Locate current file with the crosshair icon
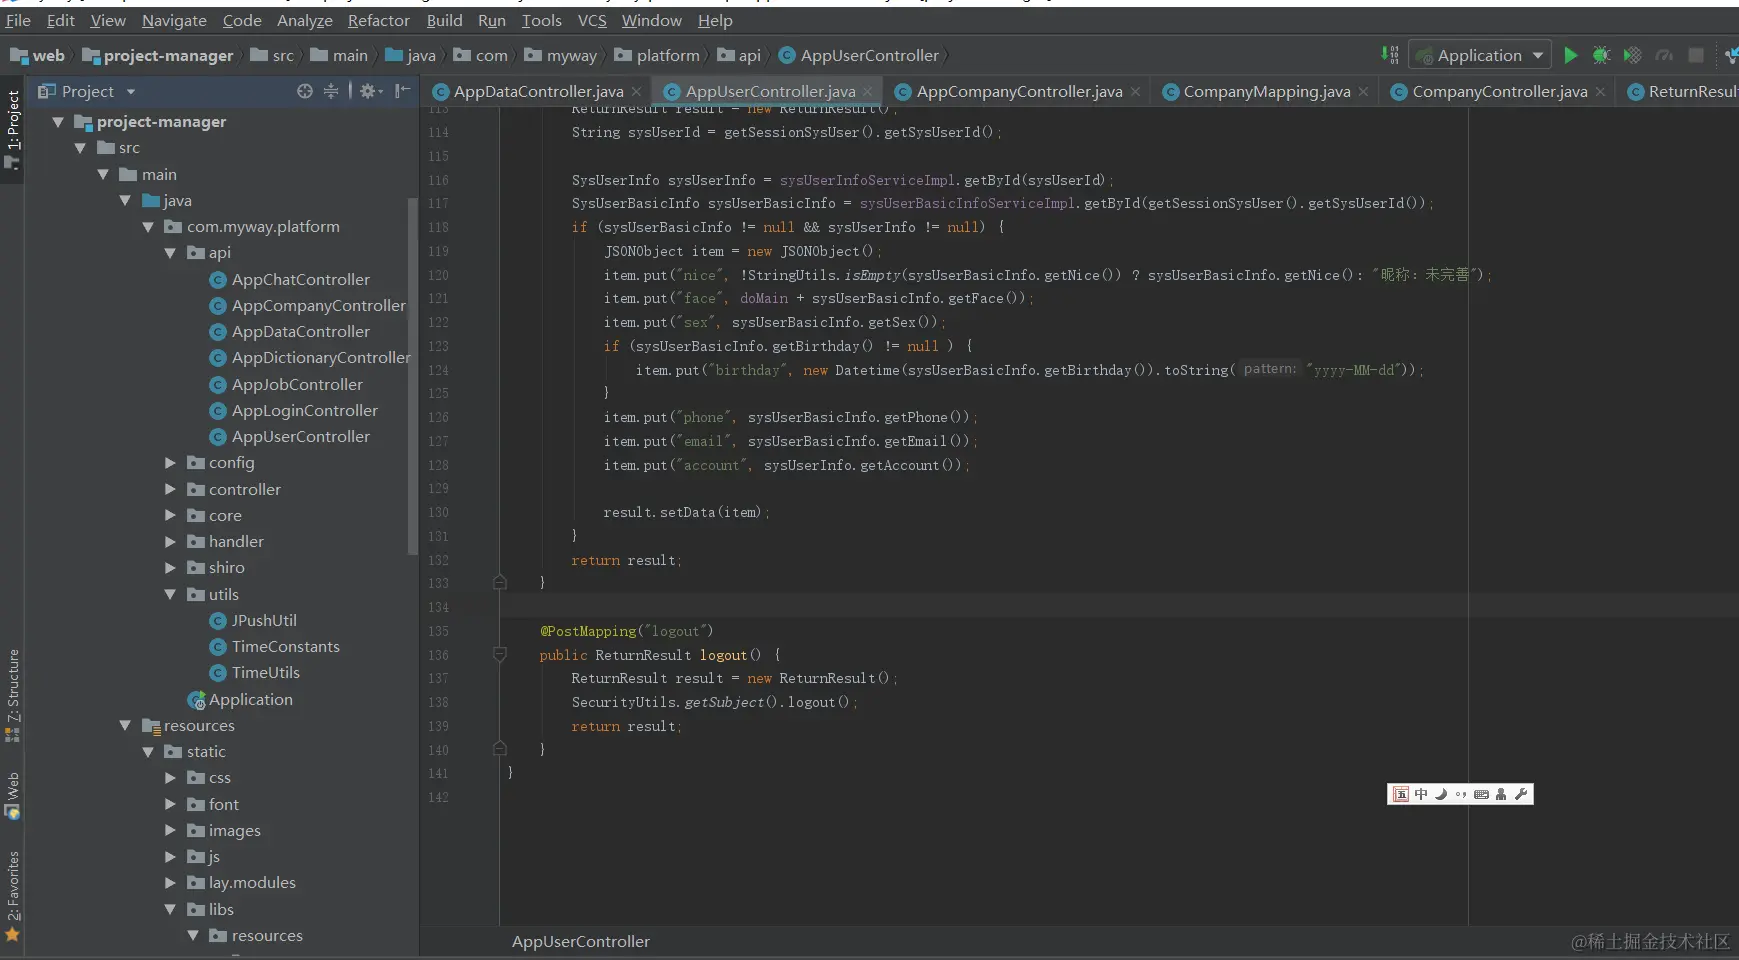The image size is (1739, 960). [x=305, y=91]
